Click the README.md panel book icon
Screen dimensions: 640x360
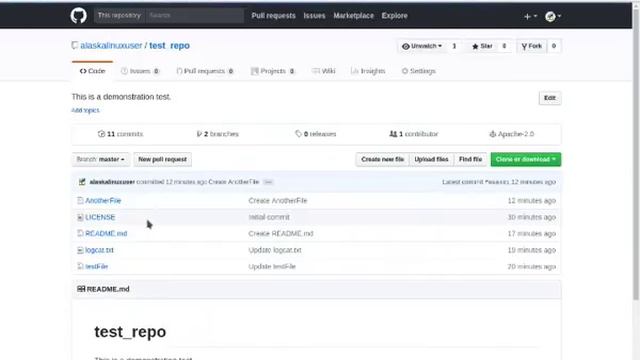click(81, 289)
